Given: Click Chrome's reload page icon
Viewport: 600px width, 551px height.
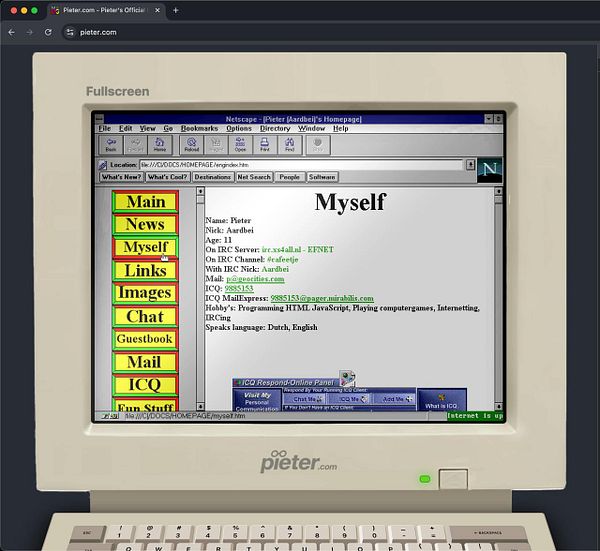Looking at the screenshot, I should 48,33.
